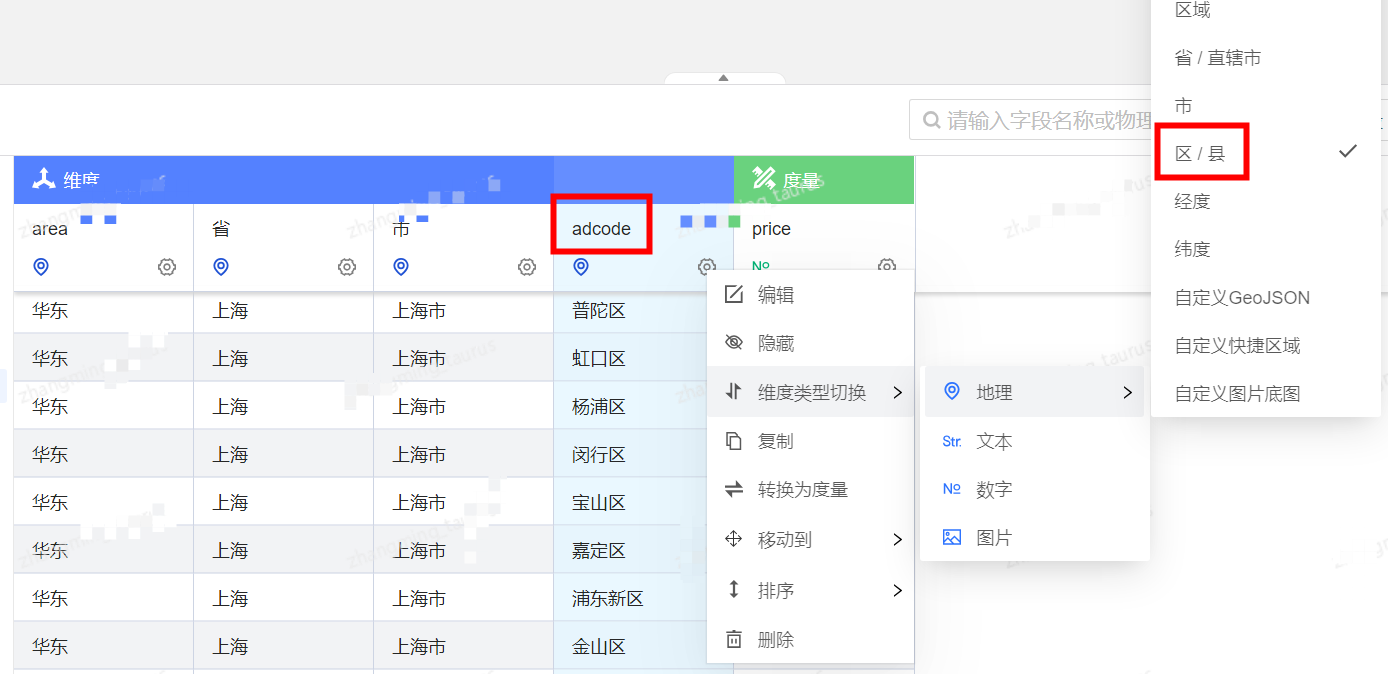
Task: Choose 编辑 from the context menu
Action: tap(775, 295)
